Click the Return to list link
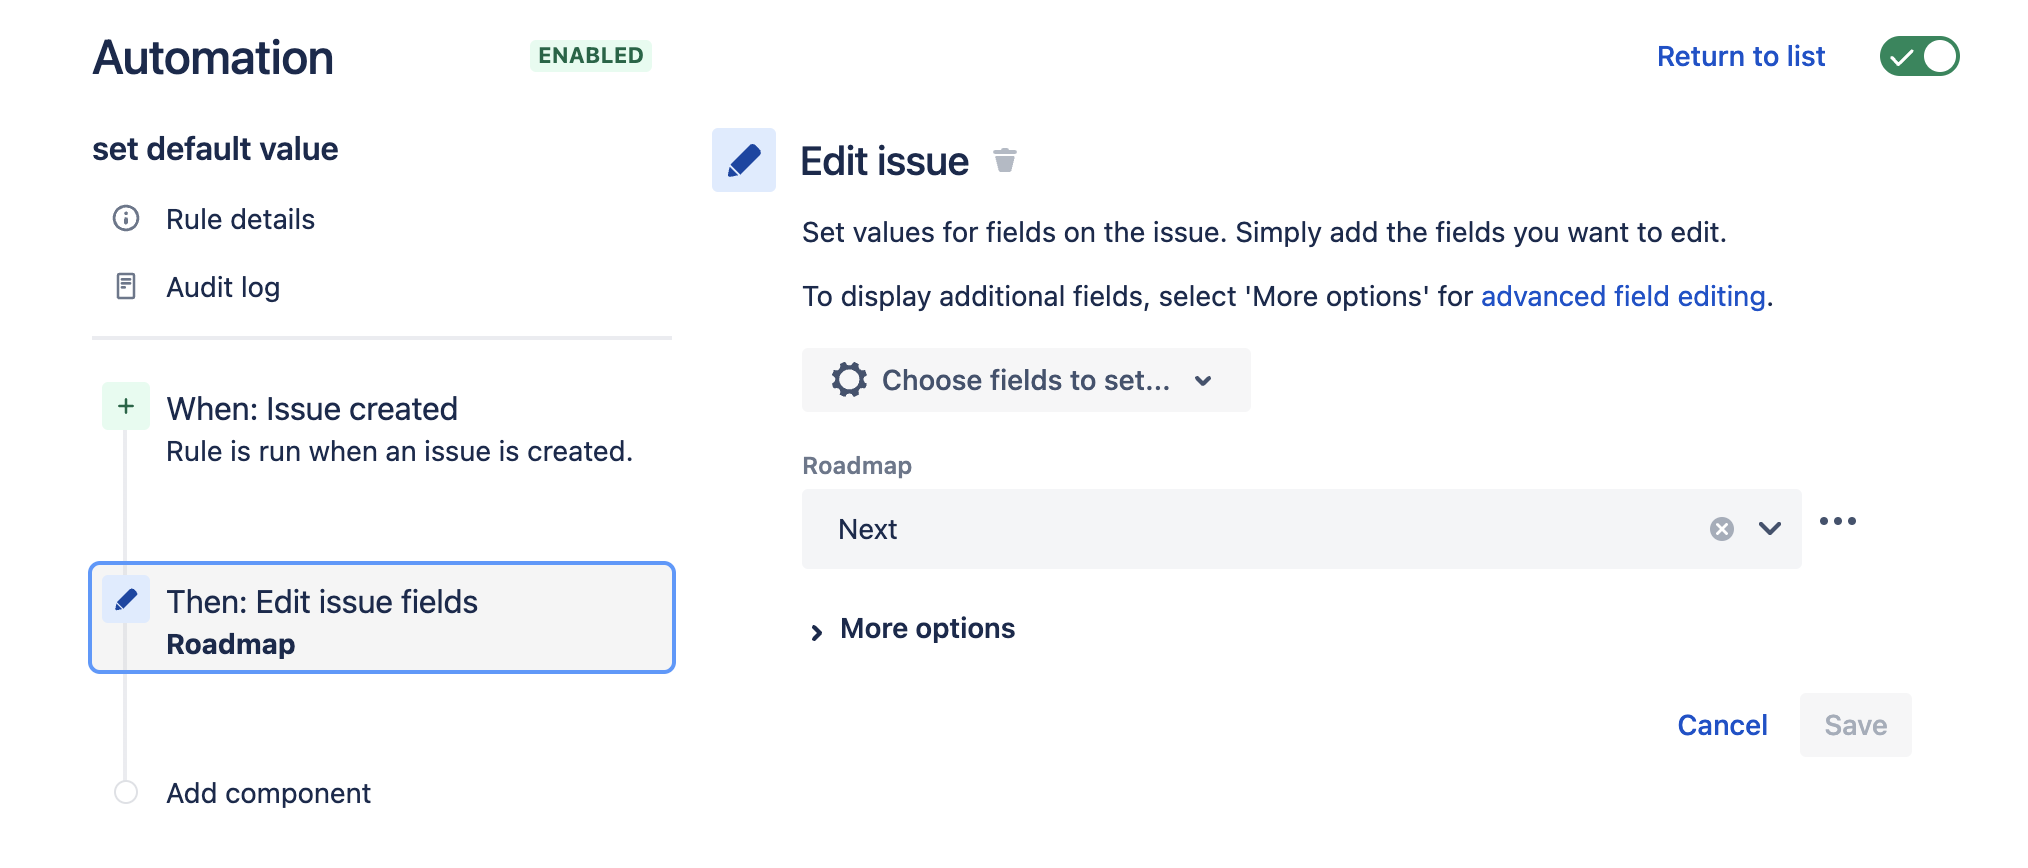Screen dimensions: 2028x868 coord(1741,56)
